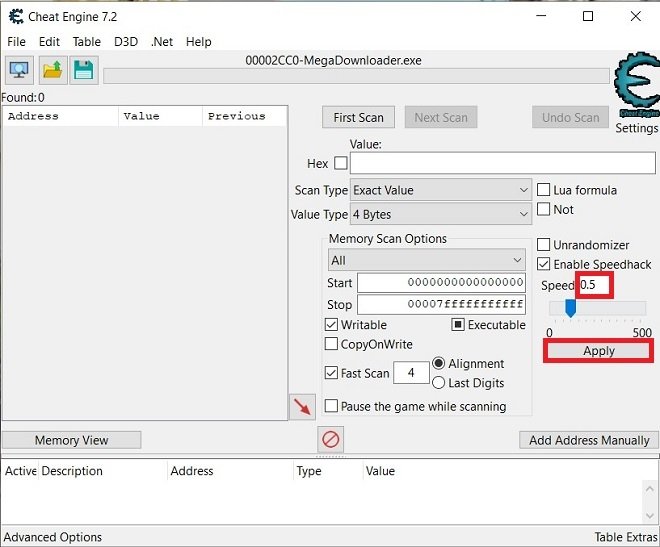Open the Table menu
The image size is (660, 547).
87,42
